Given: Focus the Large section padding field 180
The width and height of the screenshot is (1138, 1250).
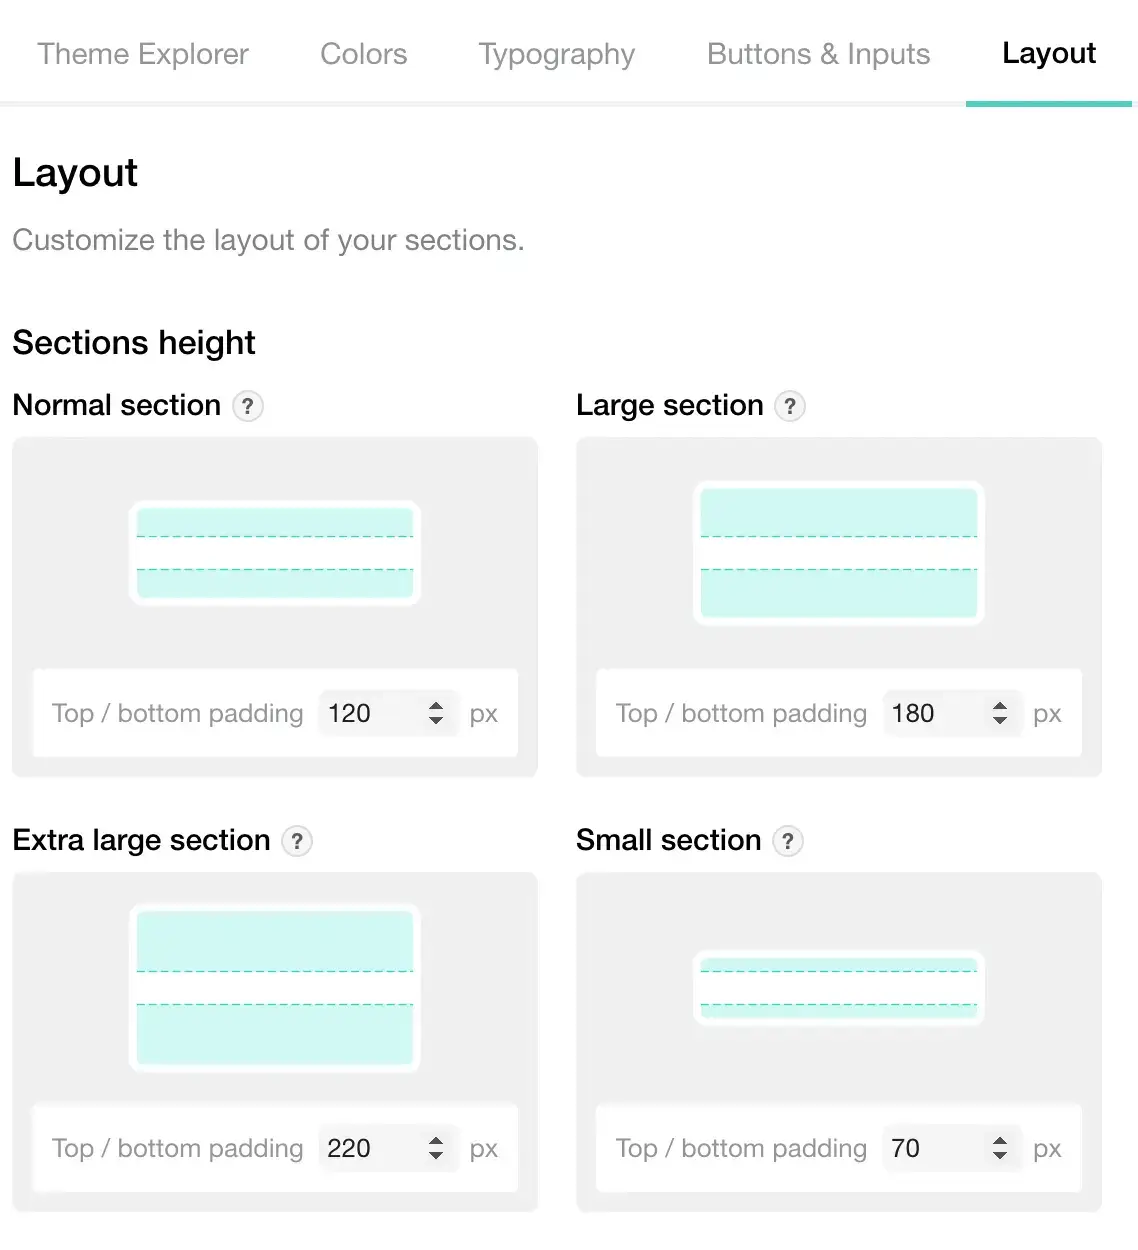Looking at the screenshot, I should (x=952, y=713).
